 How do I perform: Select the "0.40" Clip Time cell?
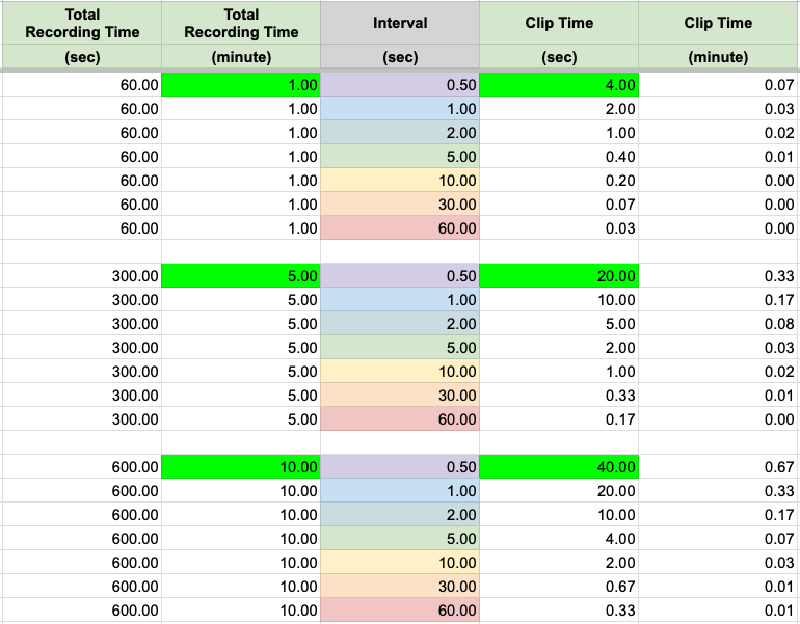click(x=559, y=157)
